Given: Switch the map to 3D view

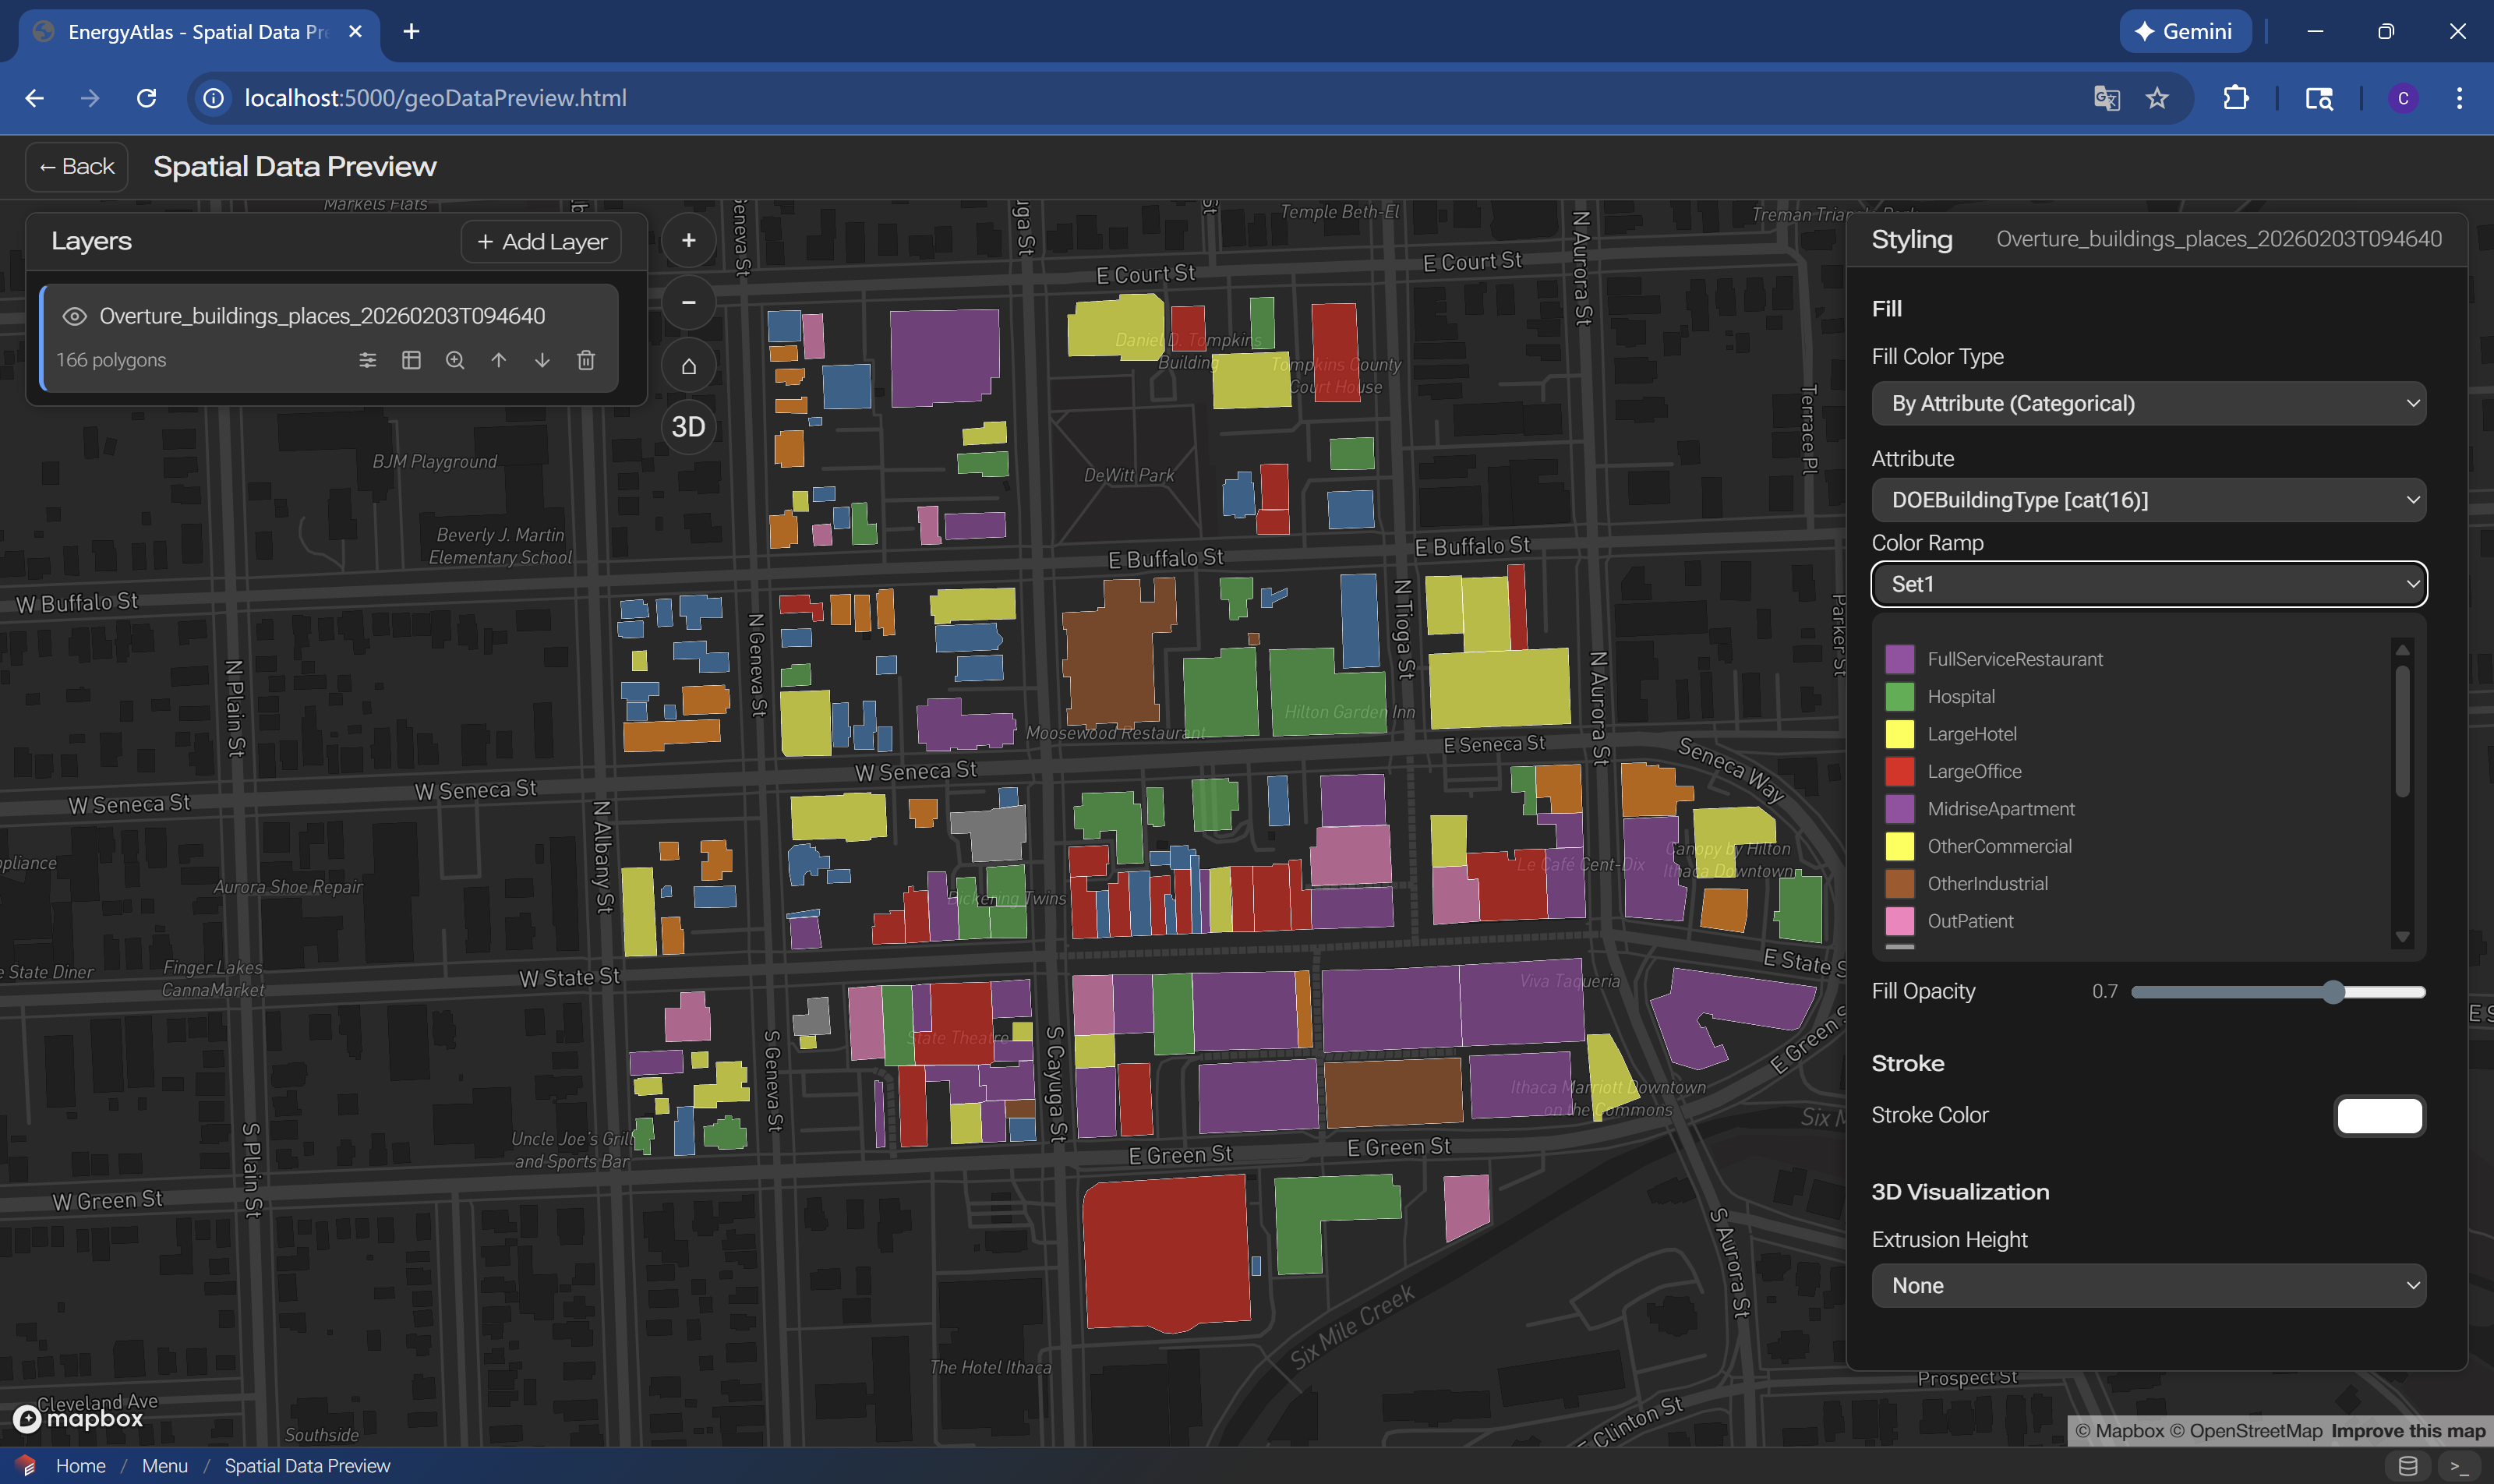Looking at the screenshot, I should [x=688, y=426].
